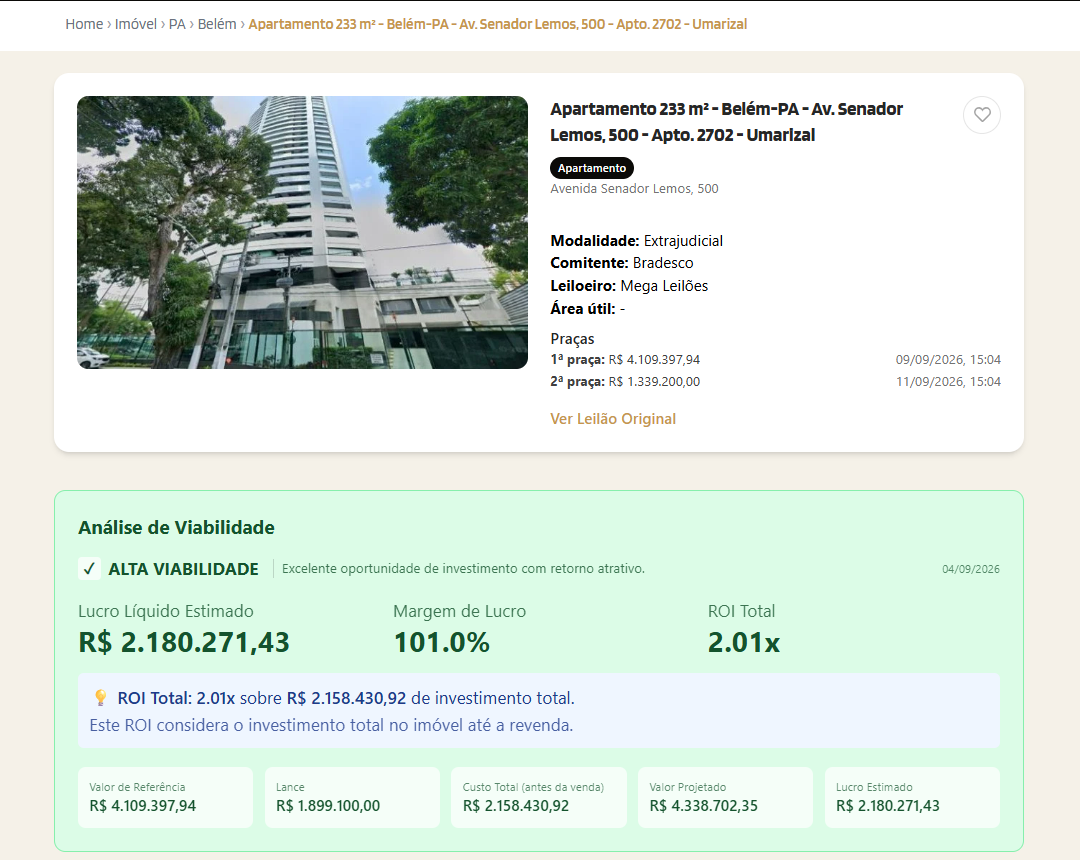
Task: Click 'Este ROI considera o investimento' note
Action: 331,725
